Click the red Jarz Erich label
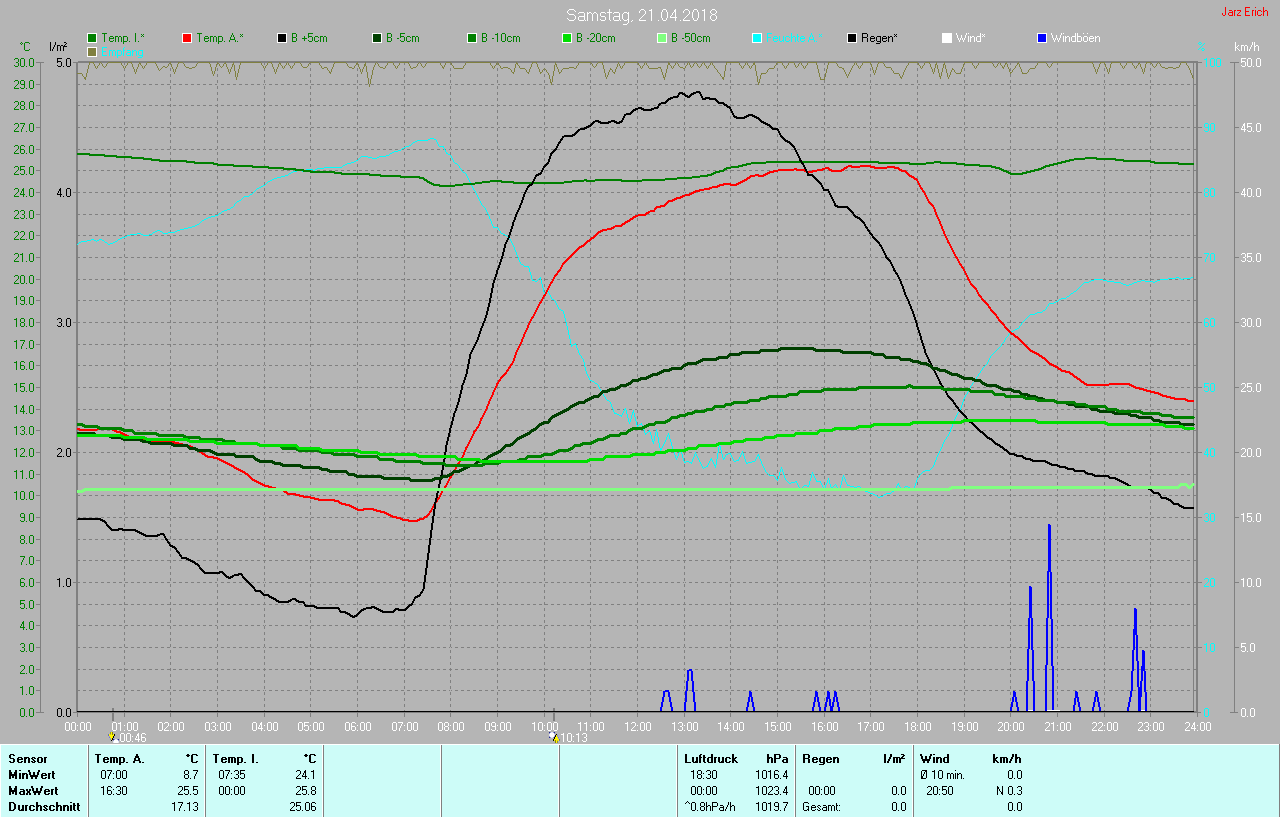 coord(1244,12)
